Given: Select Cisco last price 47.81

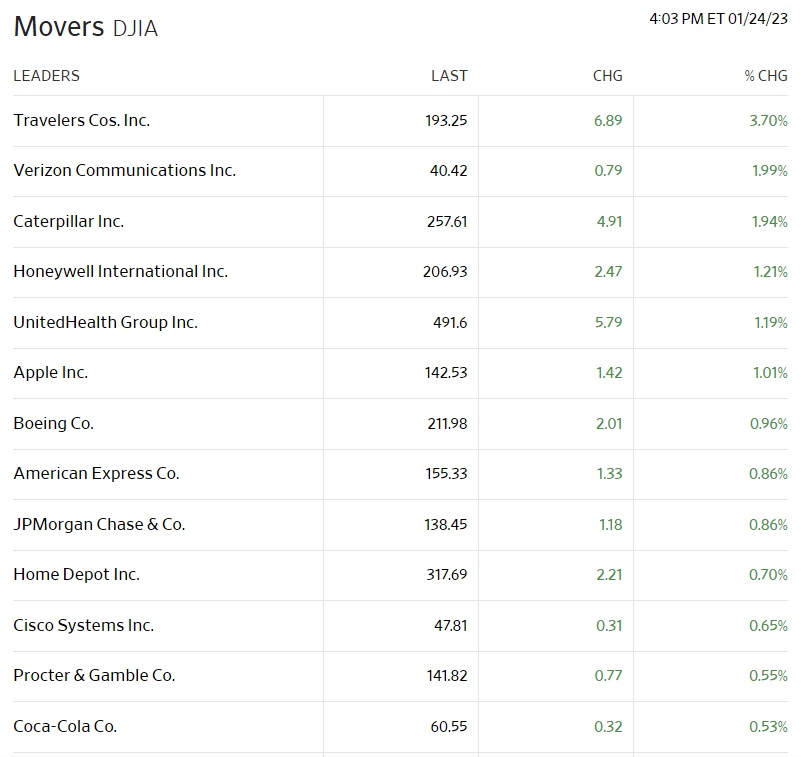Looking at the screenshot, I should pyautogui.click(x=451, y=626).
